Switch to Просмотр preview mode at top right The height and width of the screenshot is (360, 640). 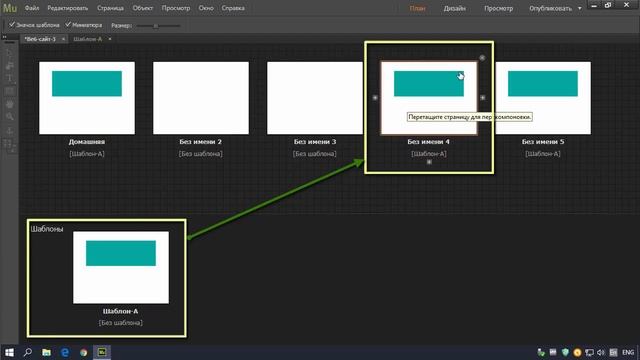coord(498,9)
